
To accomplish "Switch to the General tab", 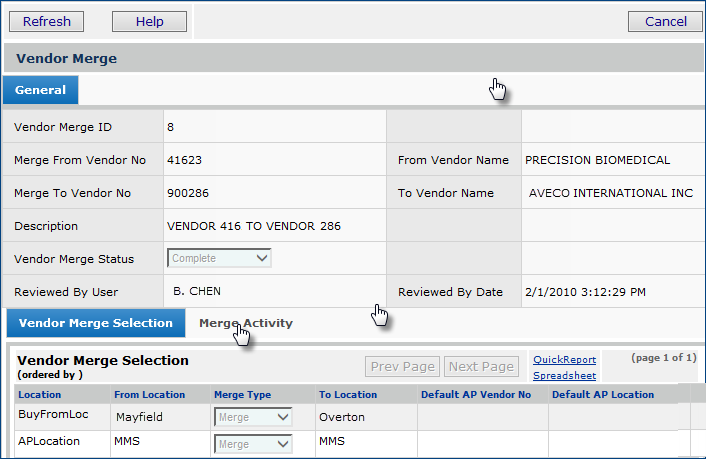I will (41, 90).
